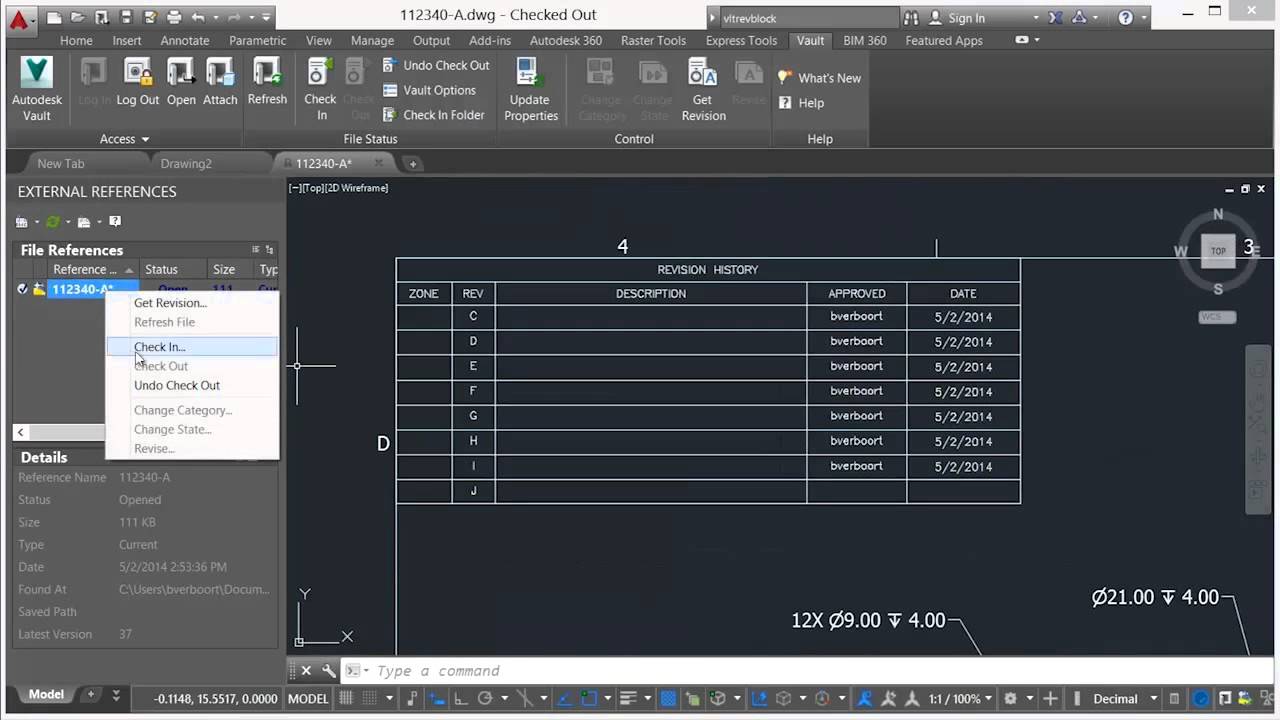
Task: Switch File References to tree view
Action: tap(269, 250)
